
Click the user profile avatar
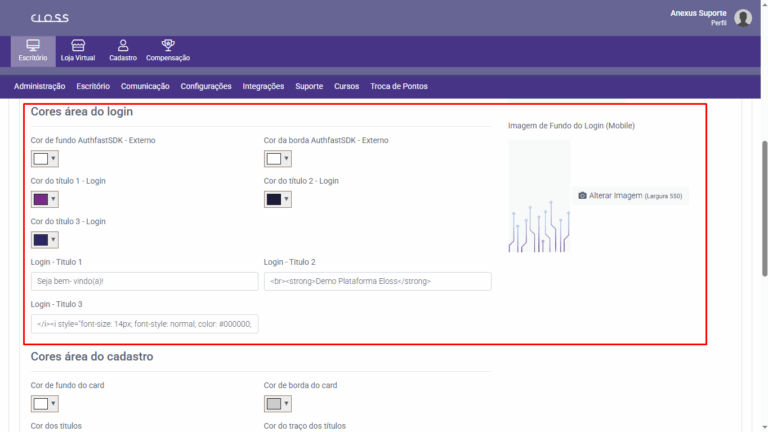[x=743, y=18]
